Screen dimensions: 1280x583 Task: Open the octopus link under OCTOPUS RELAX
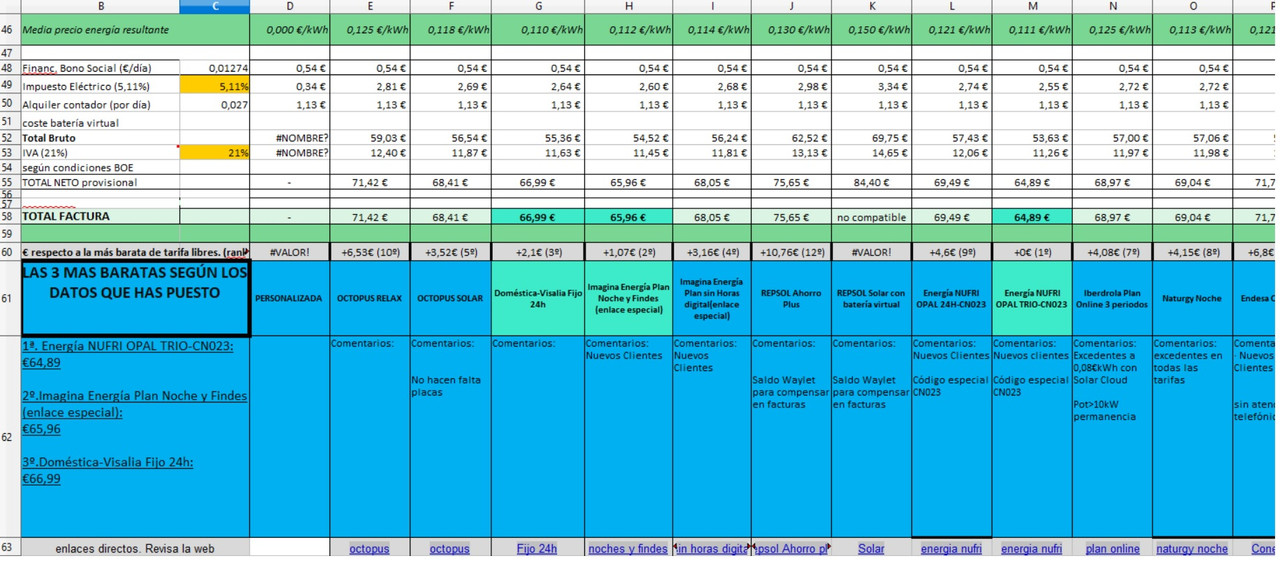369,548
